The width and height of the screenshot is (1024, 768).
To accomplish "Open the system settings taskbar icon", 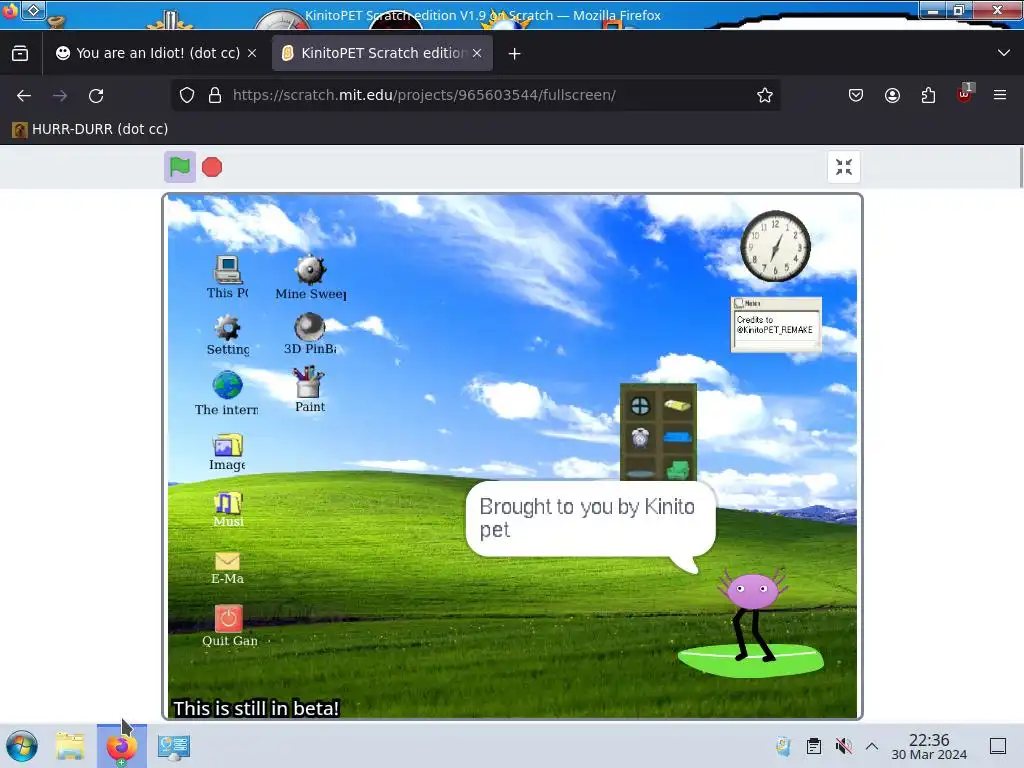I will [x=174, y=746].
